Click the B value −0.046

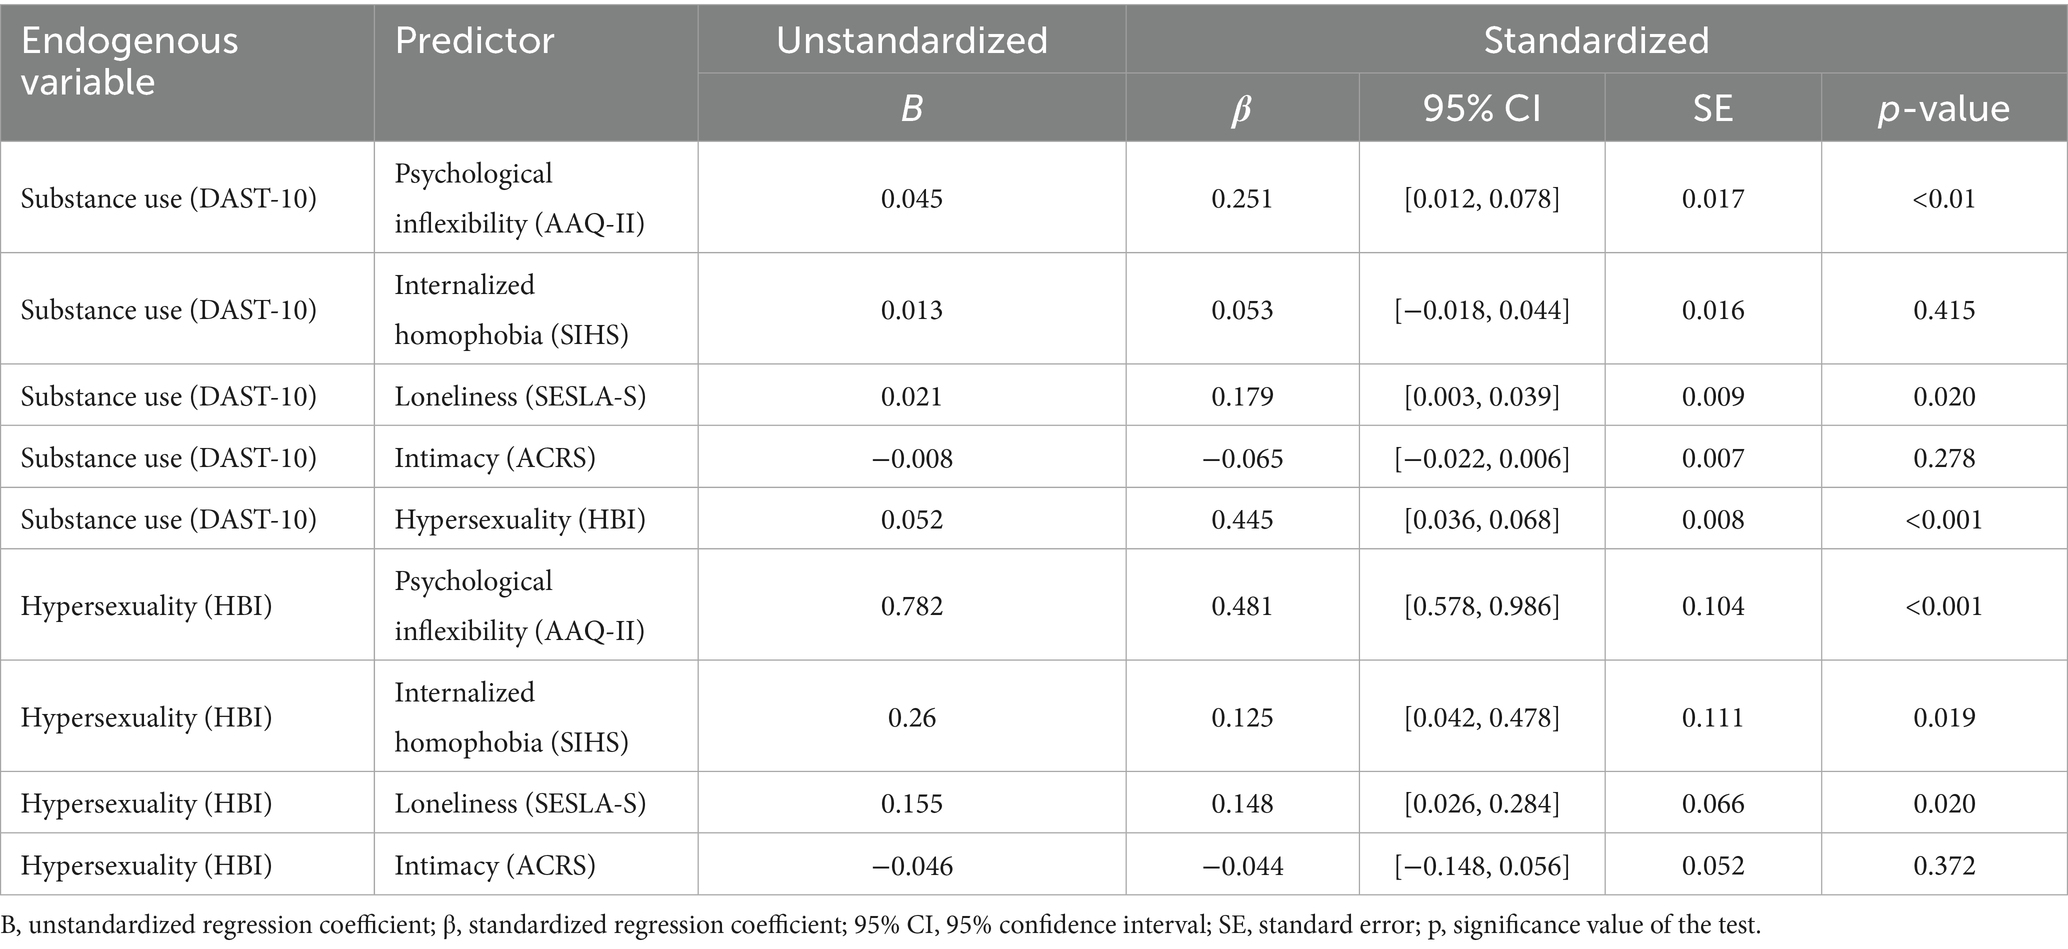click(x=911, y=865)
